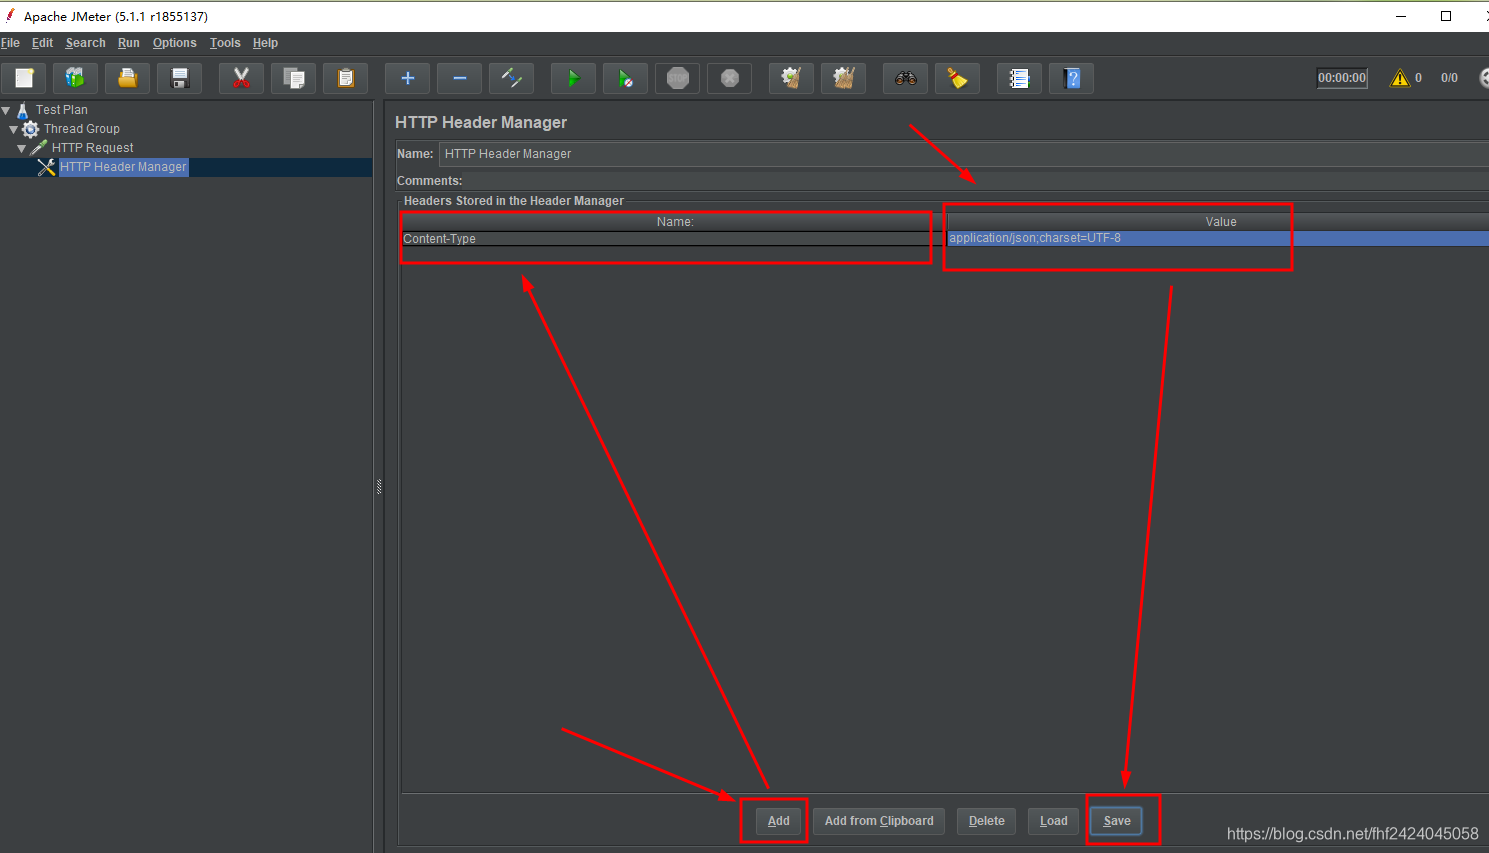Click the New test plan toolbar icon
This screenshot has height=853, width=1489.
point(24,78)
